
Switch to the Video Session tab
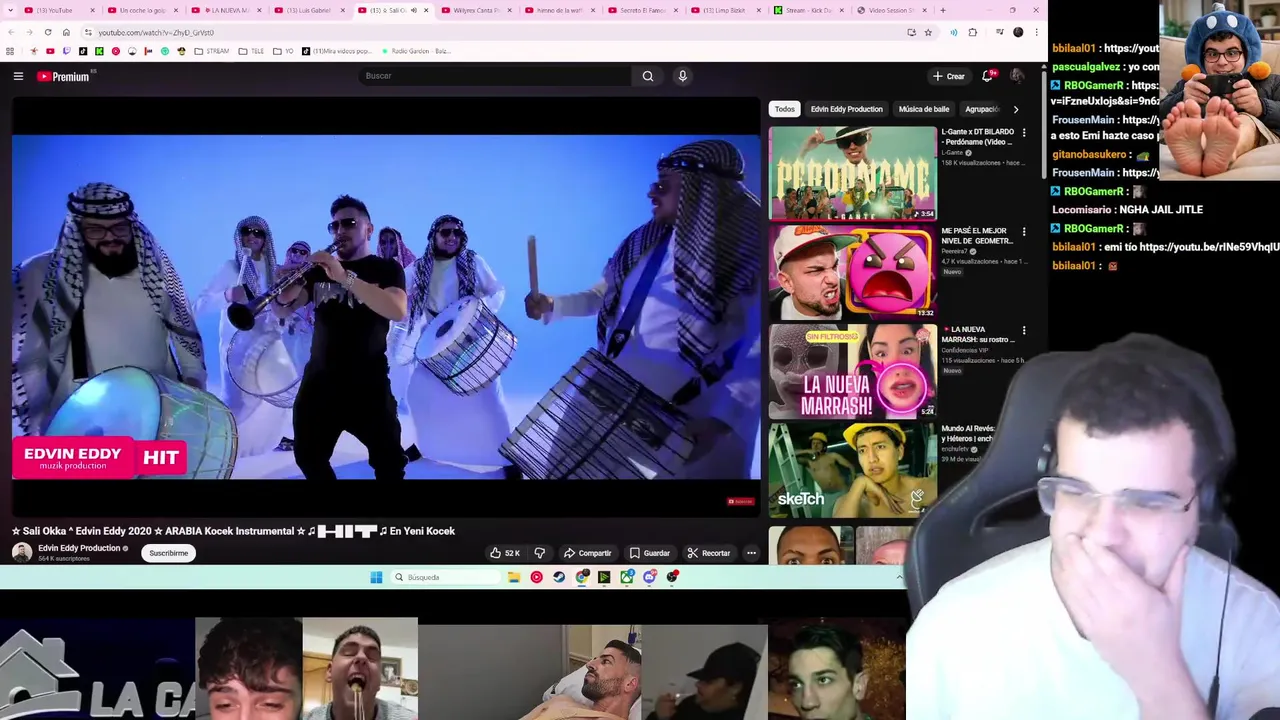tap(891, 10)
